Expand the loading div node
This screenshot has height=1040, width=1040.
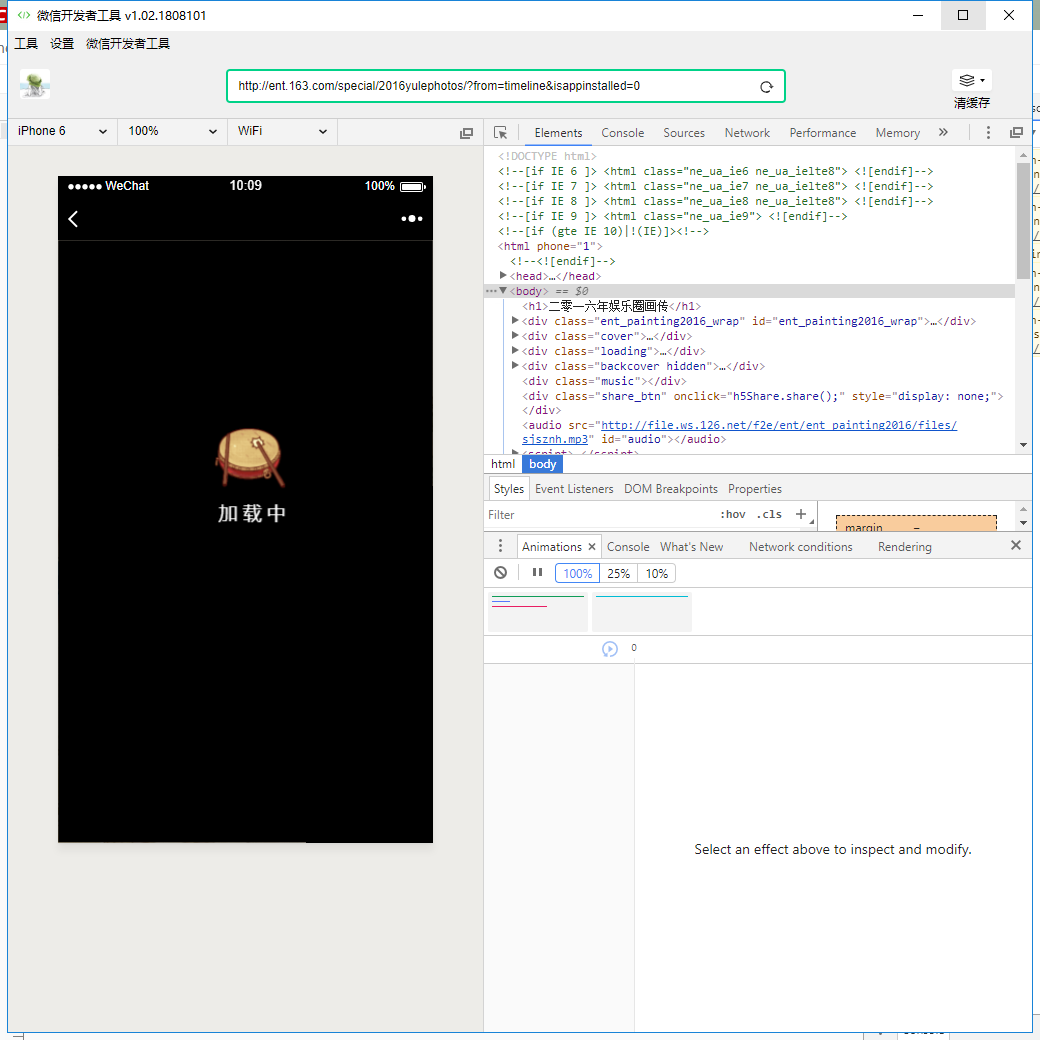515,350
